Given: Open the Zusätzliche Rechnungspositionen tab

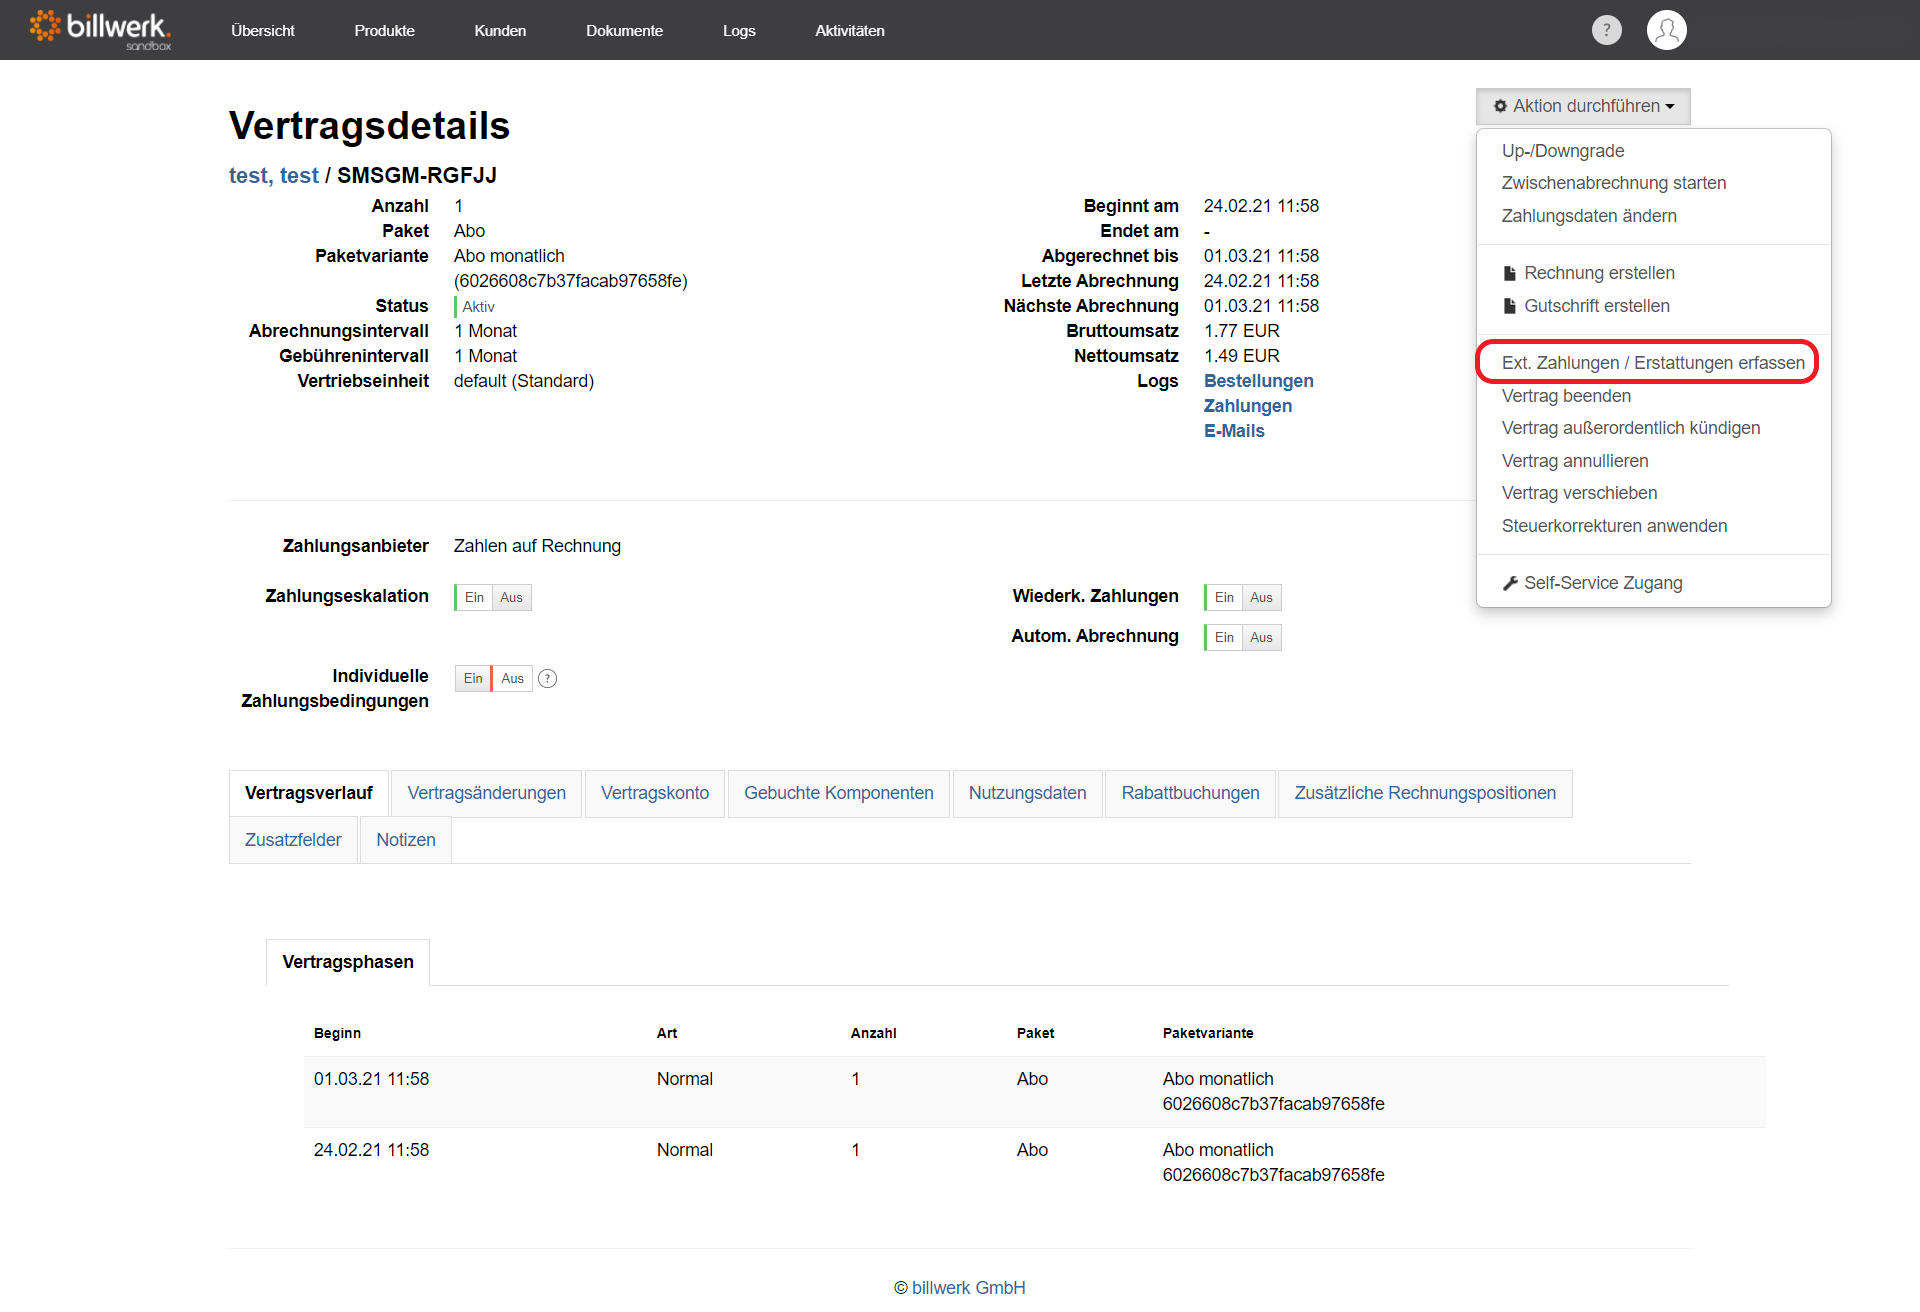Looking at the screenshot, I should (x=1425, y=793).
